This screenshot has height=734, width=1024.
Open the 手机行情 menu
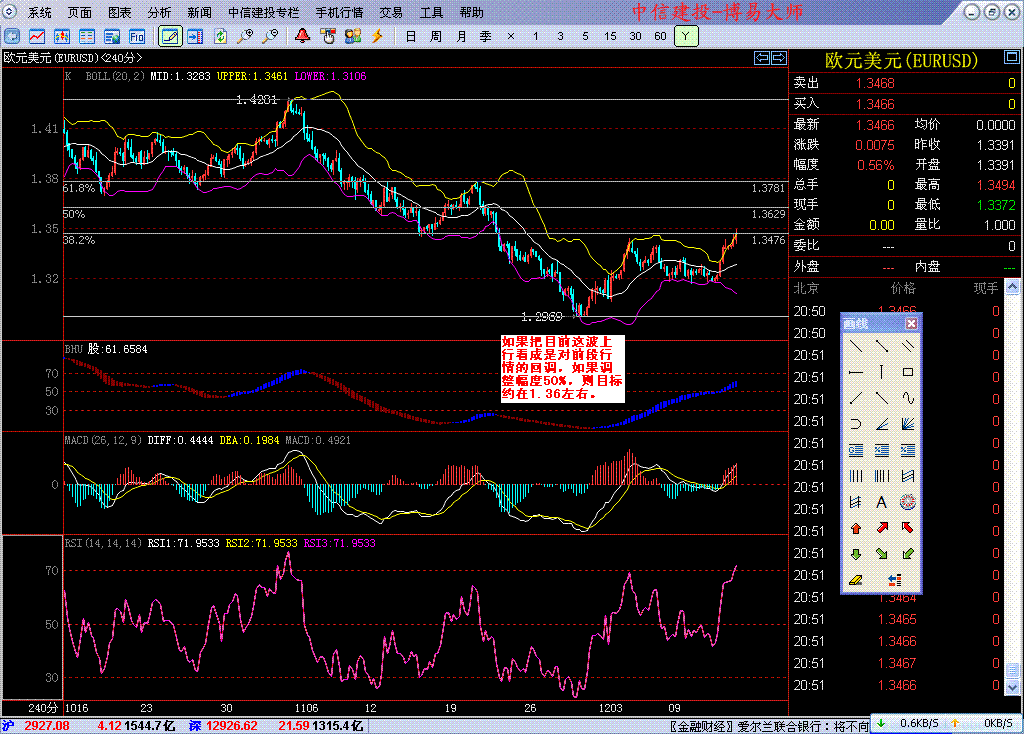(339, 12)
